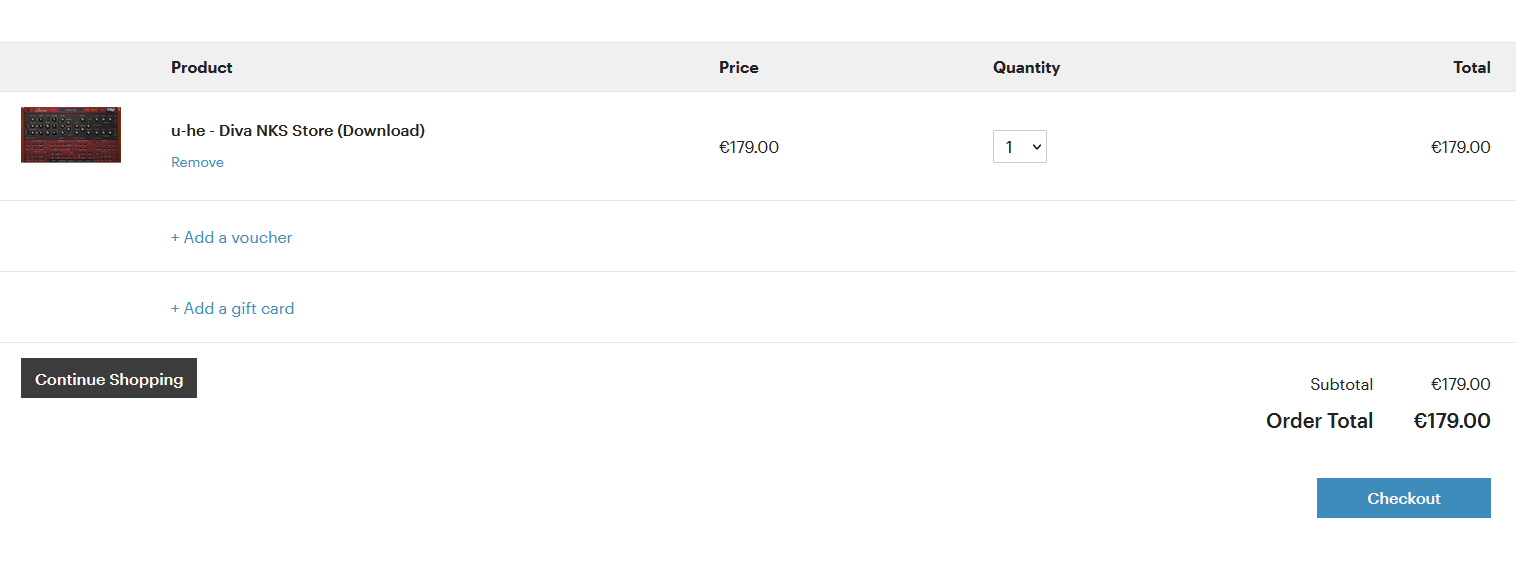Click the Subtotal label

[1341, 385]
